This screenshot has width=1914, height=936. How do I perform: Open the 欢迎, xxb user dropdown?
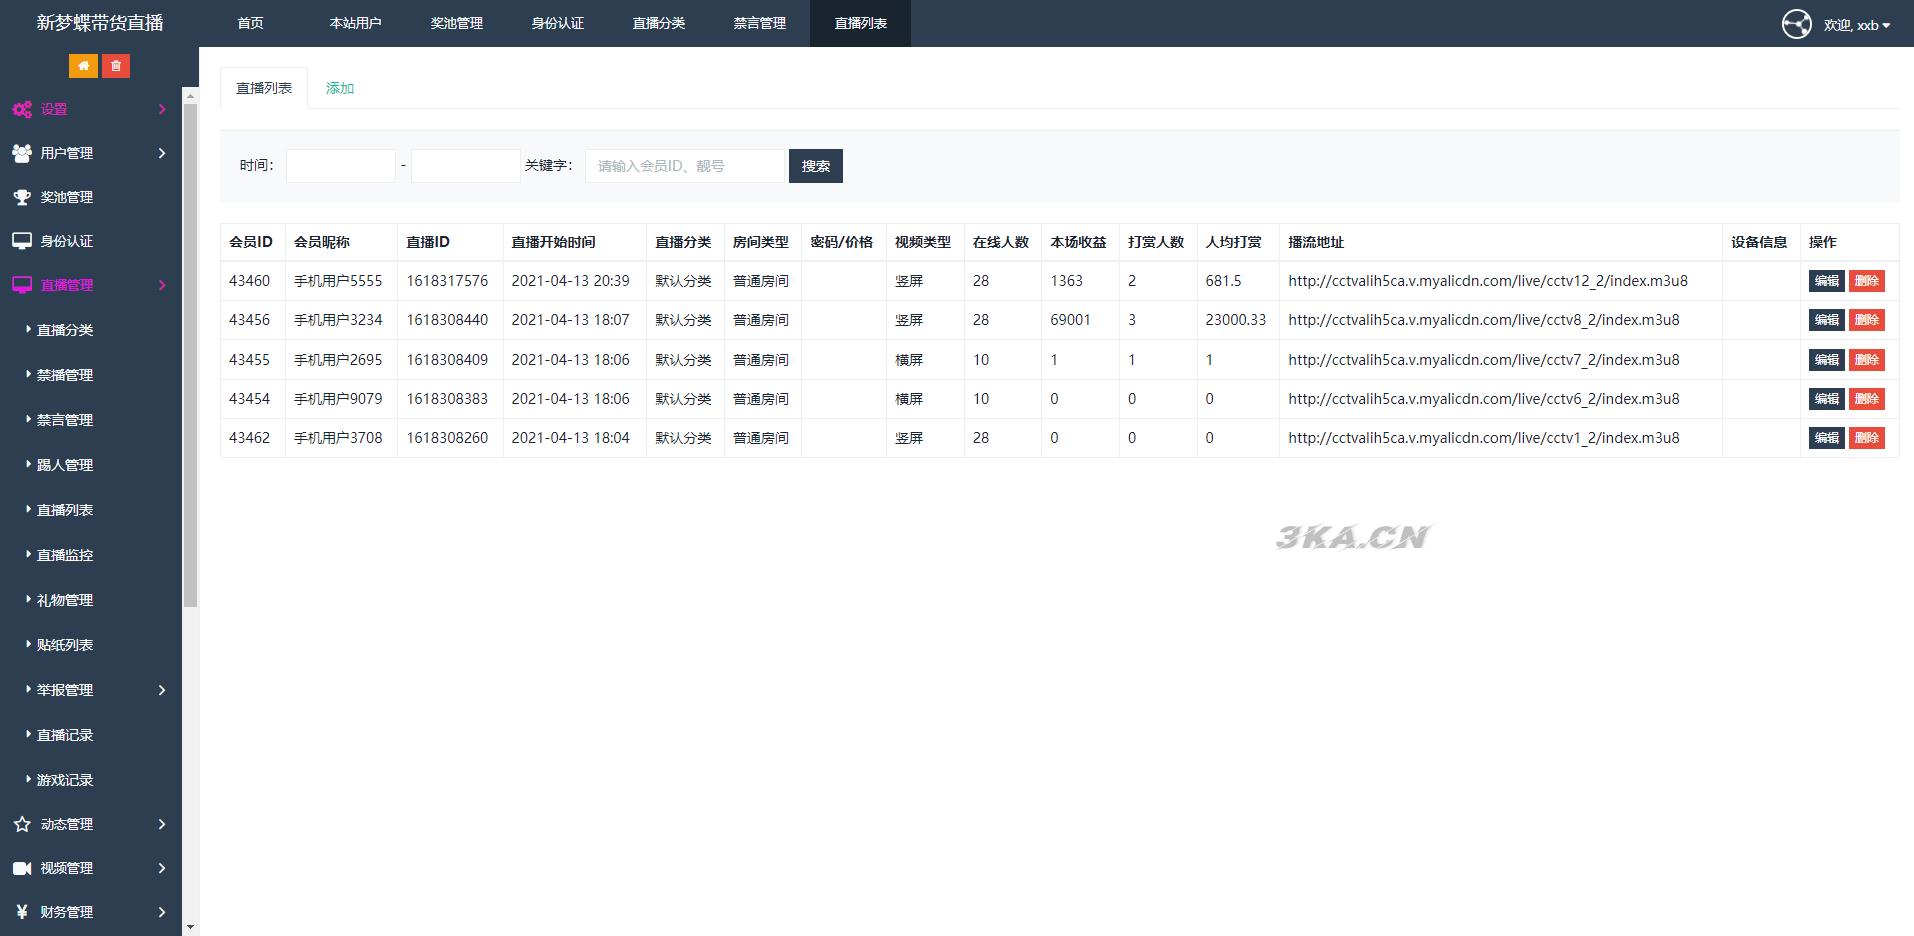pos(1857,25)
